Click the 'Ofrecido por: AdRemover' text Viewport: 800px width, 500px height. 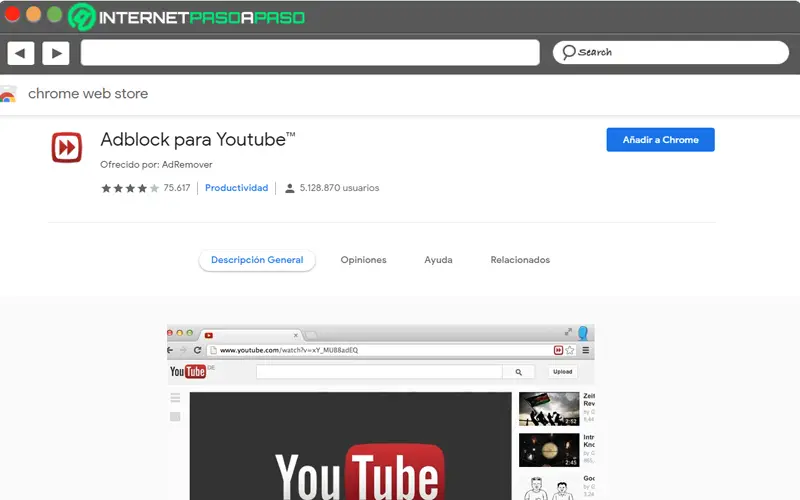point(156,164)
